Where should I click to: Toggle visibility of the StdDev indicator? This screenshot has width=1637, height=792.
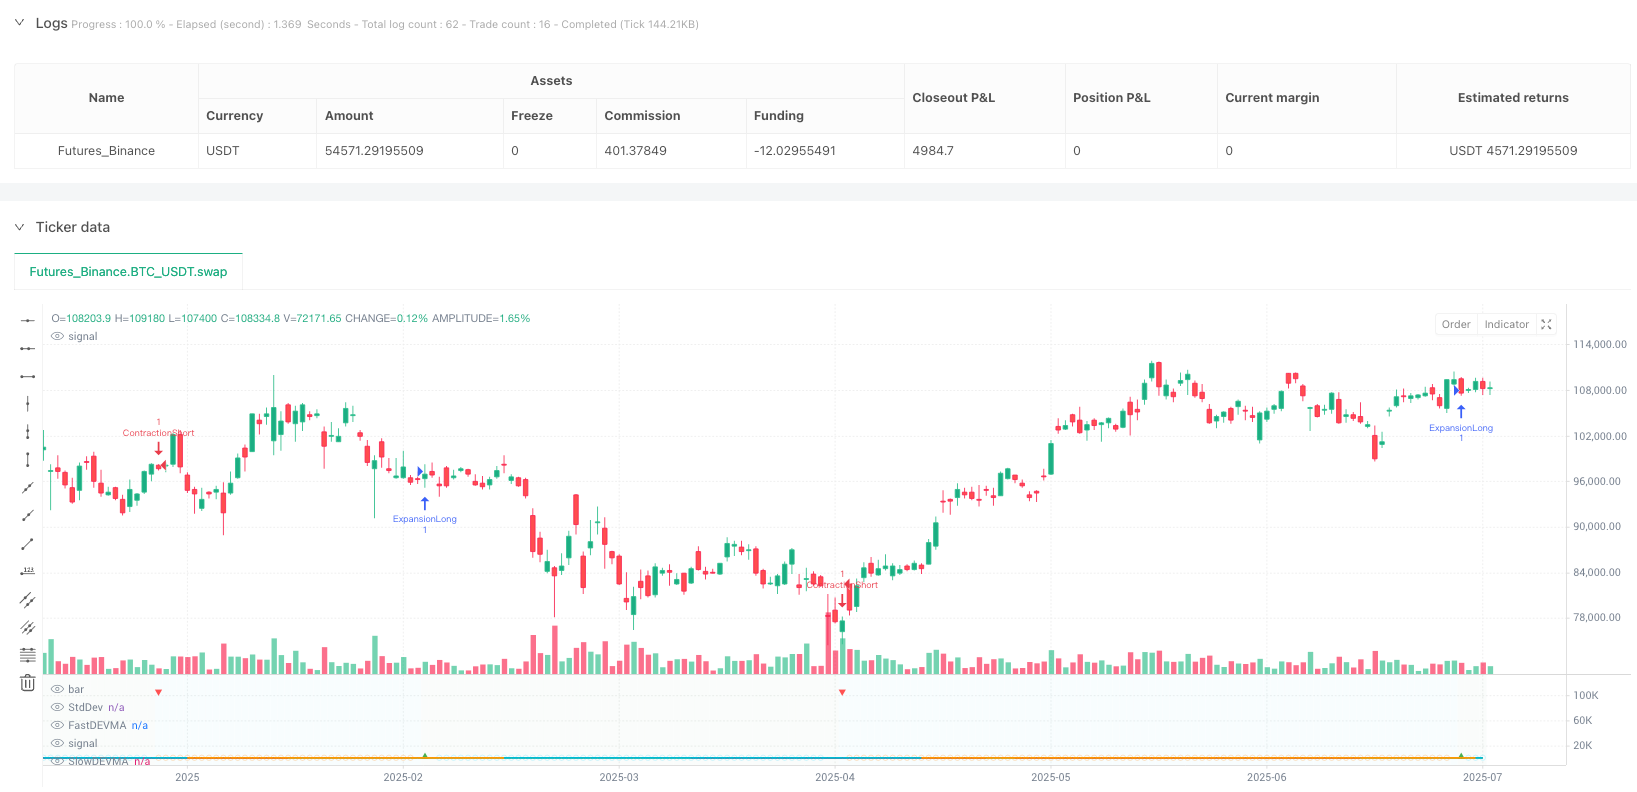pos(58,707)
